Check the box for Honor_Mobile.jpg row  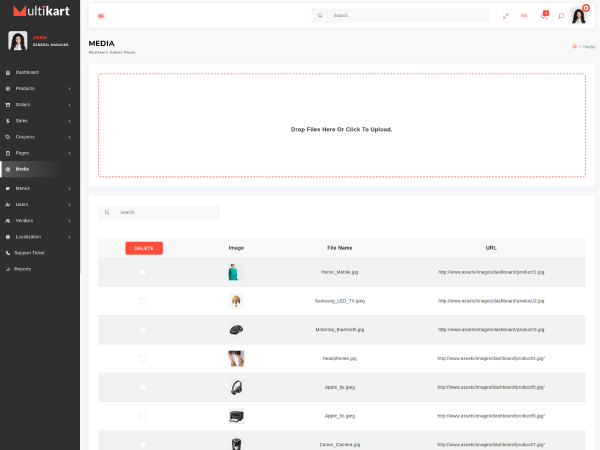143,272
